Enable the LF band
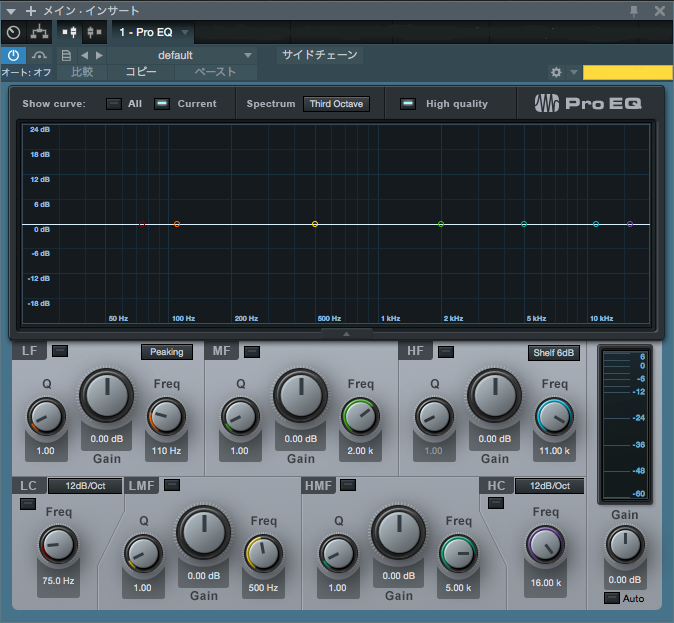The image size is (674, 623). coord(60,351)
